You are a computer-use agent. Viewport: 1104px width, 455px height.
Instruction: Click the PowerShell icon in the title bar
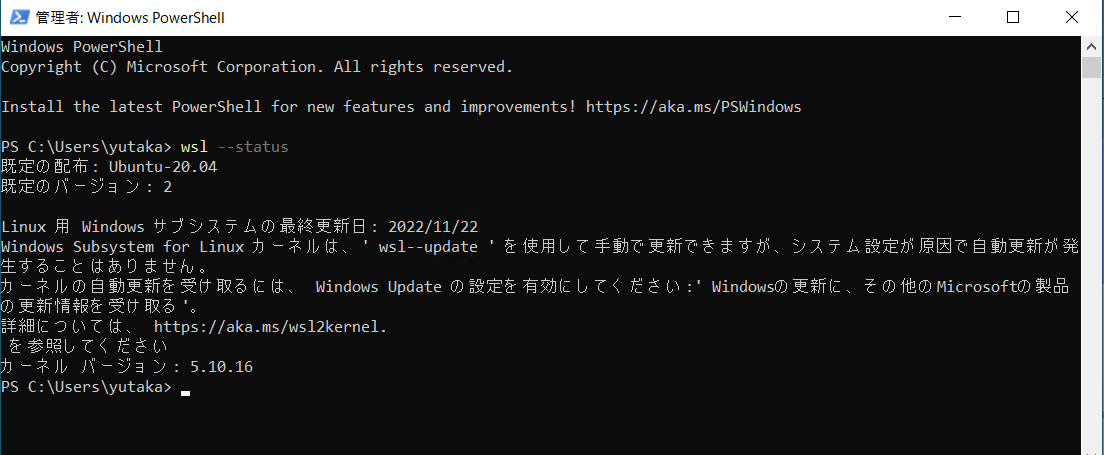tap(18, 18)
